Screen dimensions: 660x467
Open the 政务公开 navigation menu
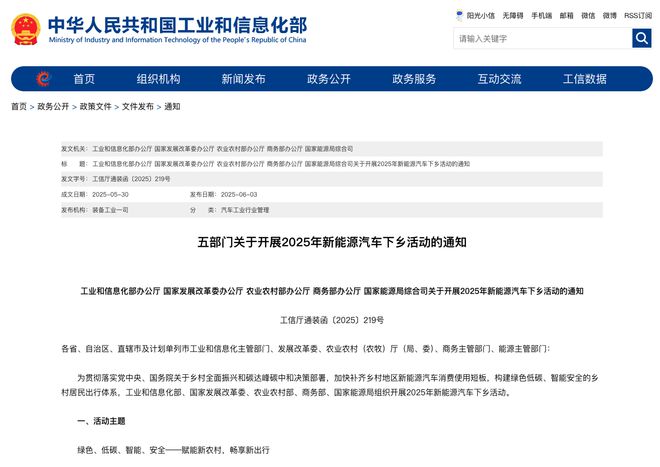tap(329, 79)
